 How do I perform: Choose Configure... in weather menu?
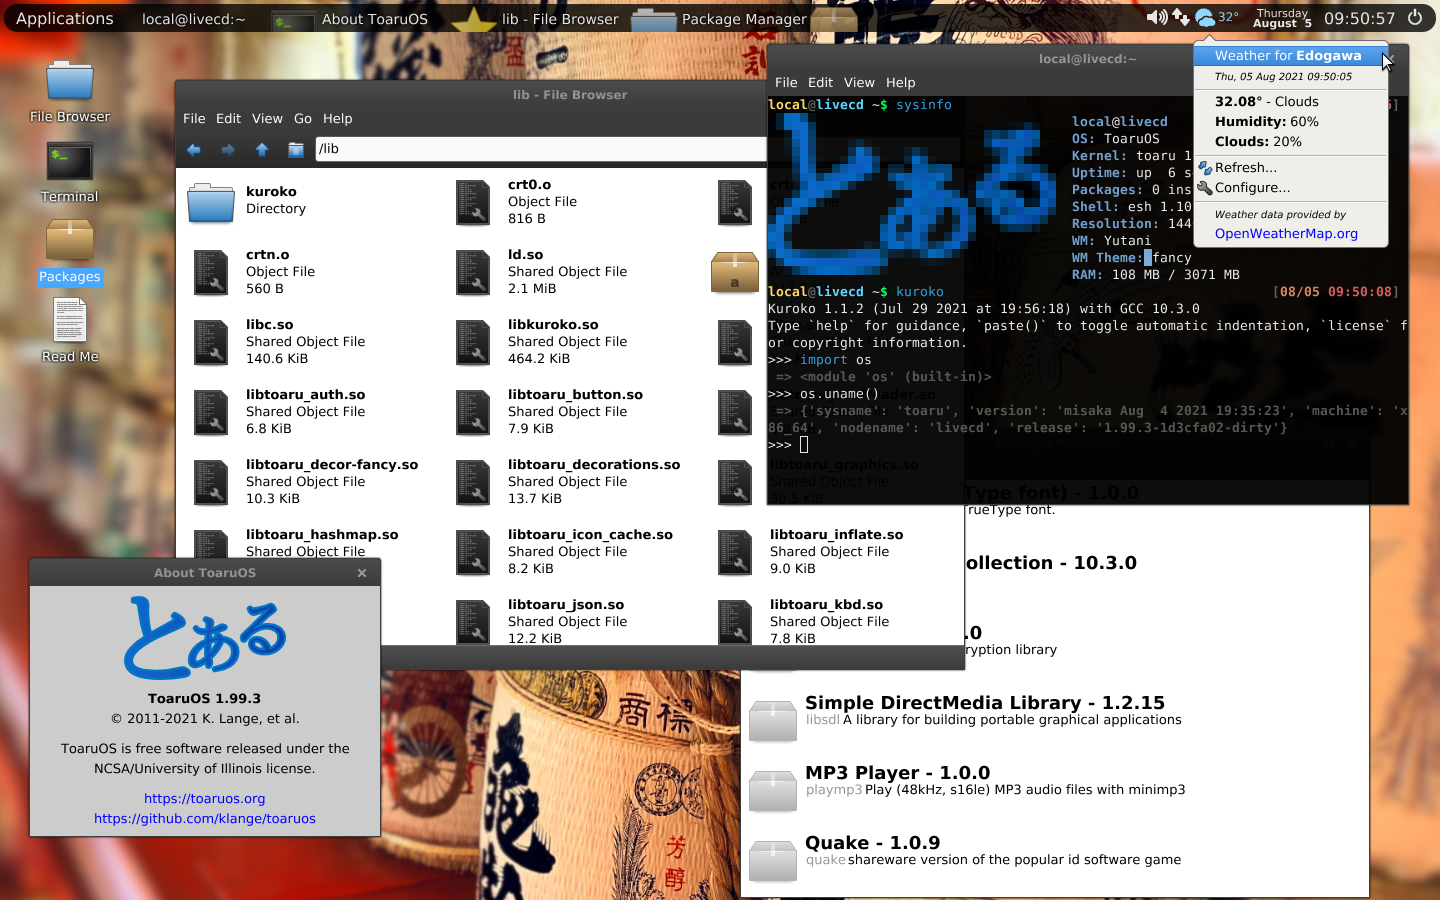click(x=1290, y=187)
